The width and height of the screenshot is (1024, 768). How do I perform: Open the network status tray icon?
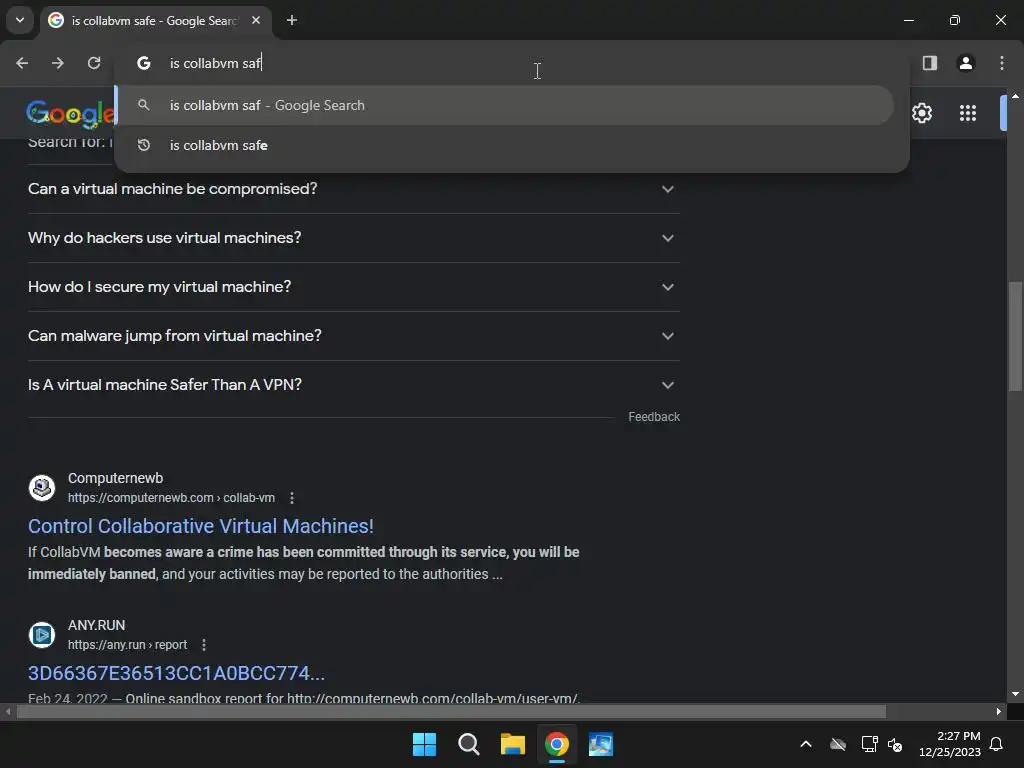coord(869,744)
